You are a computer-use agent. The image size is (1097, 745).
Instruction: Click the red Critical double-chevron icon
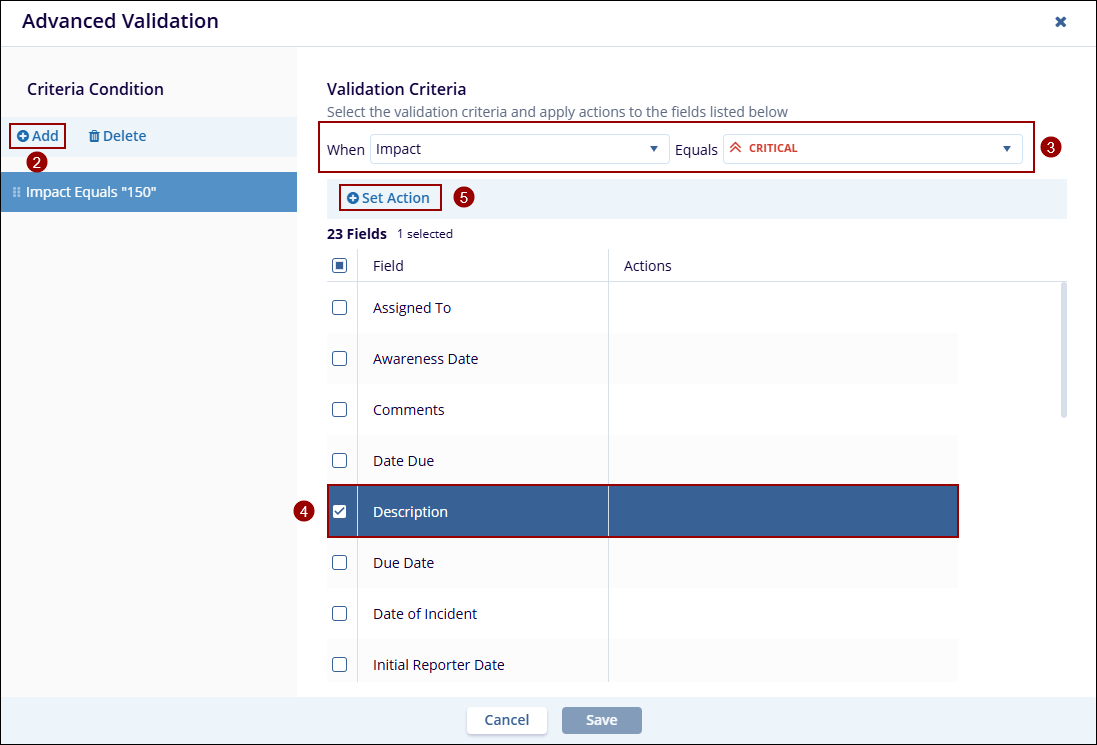click(x=735, y=148)
